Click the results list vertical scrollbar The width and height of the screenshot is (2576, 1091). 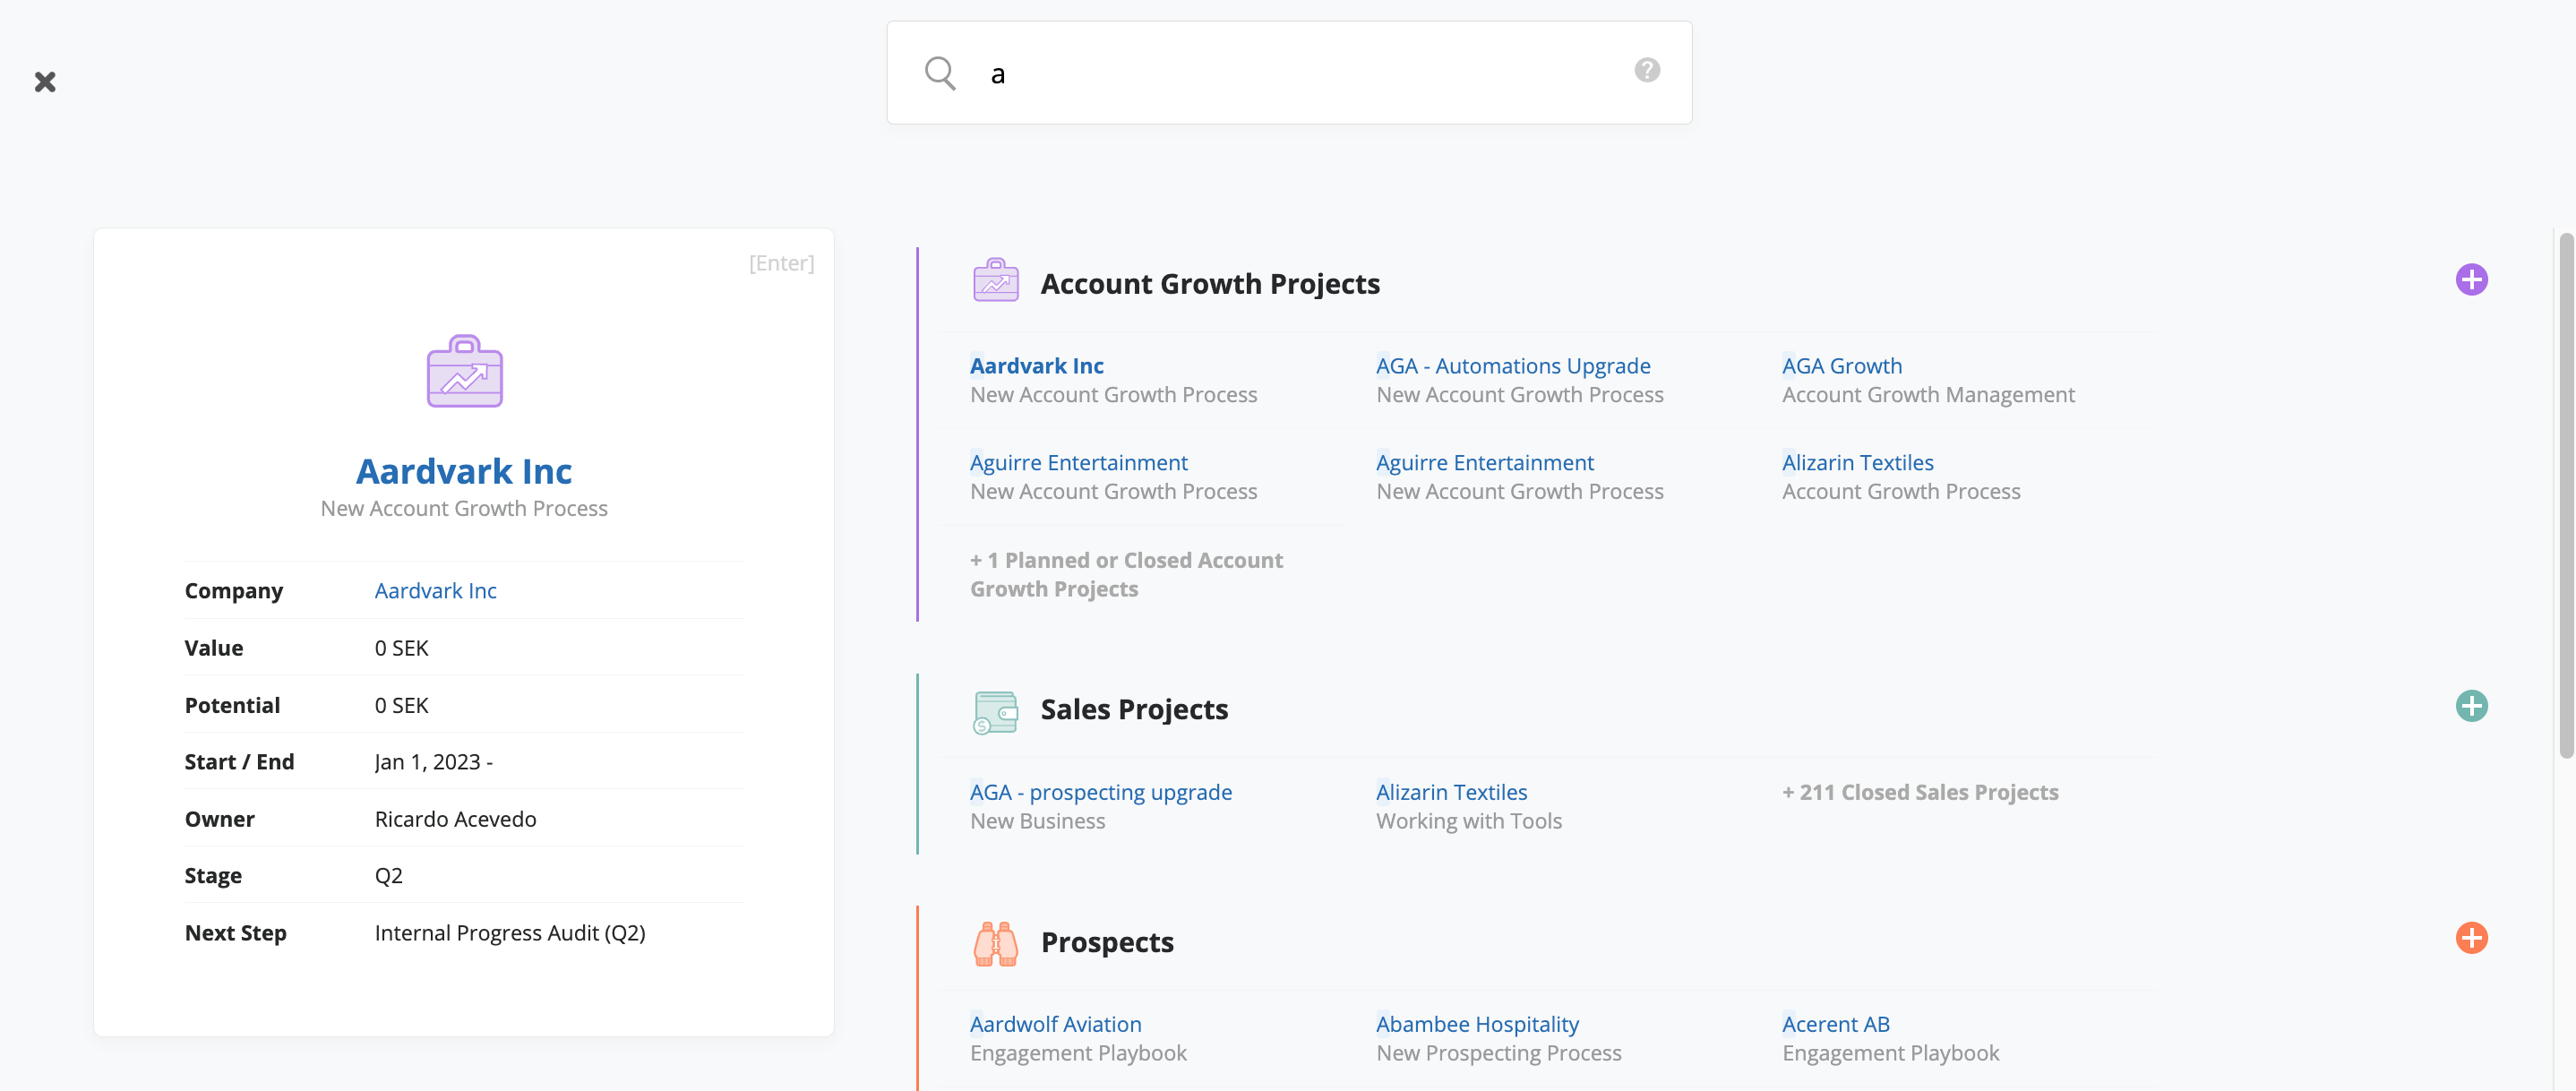(x=2565, y=495)
